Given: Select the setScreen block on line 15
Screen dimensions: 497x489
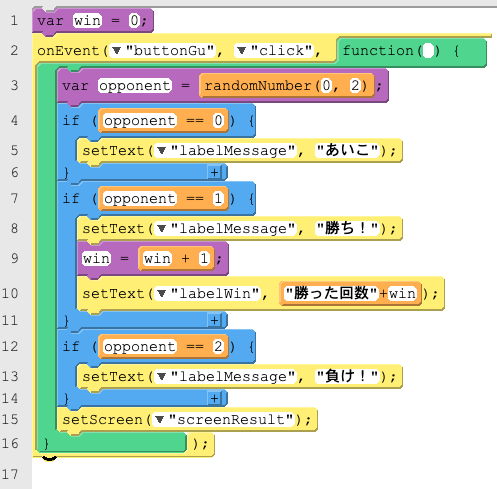Looking at the screenshot, I should pyautogui.click(x=187, y=419).
